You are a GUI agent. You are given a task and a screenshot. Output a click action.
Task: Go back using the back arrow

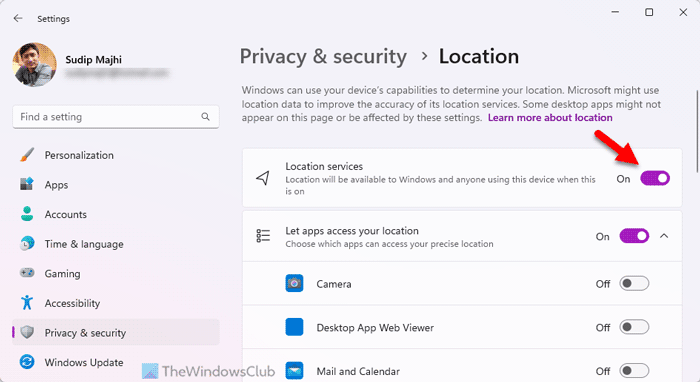(18, 18)
